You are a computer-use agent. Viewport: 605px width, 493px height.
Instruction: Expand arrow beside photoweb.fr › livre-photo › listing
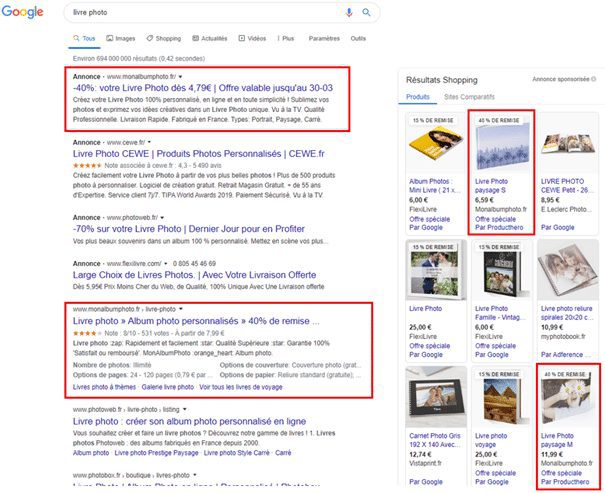point(185,409)
